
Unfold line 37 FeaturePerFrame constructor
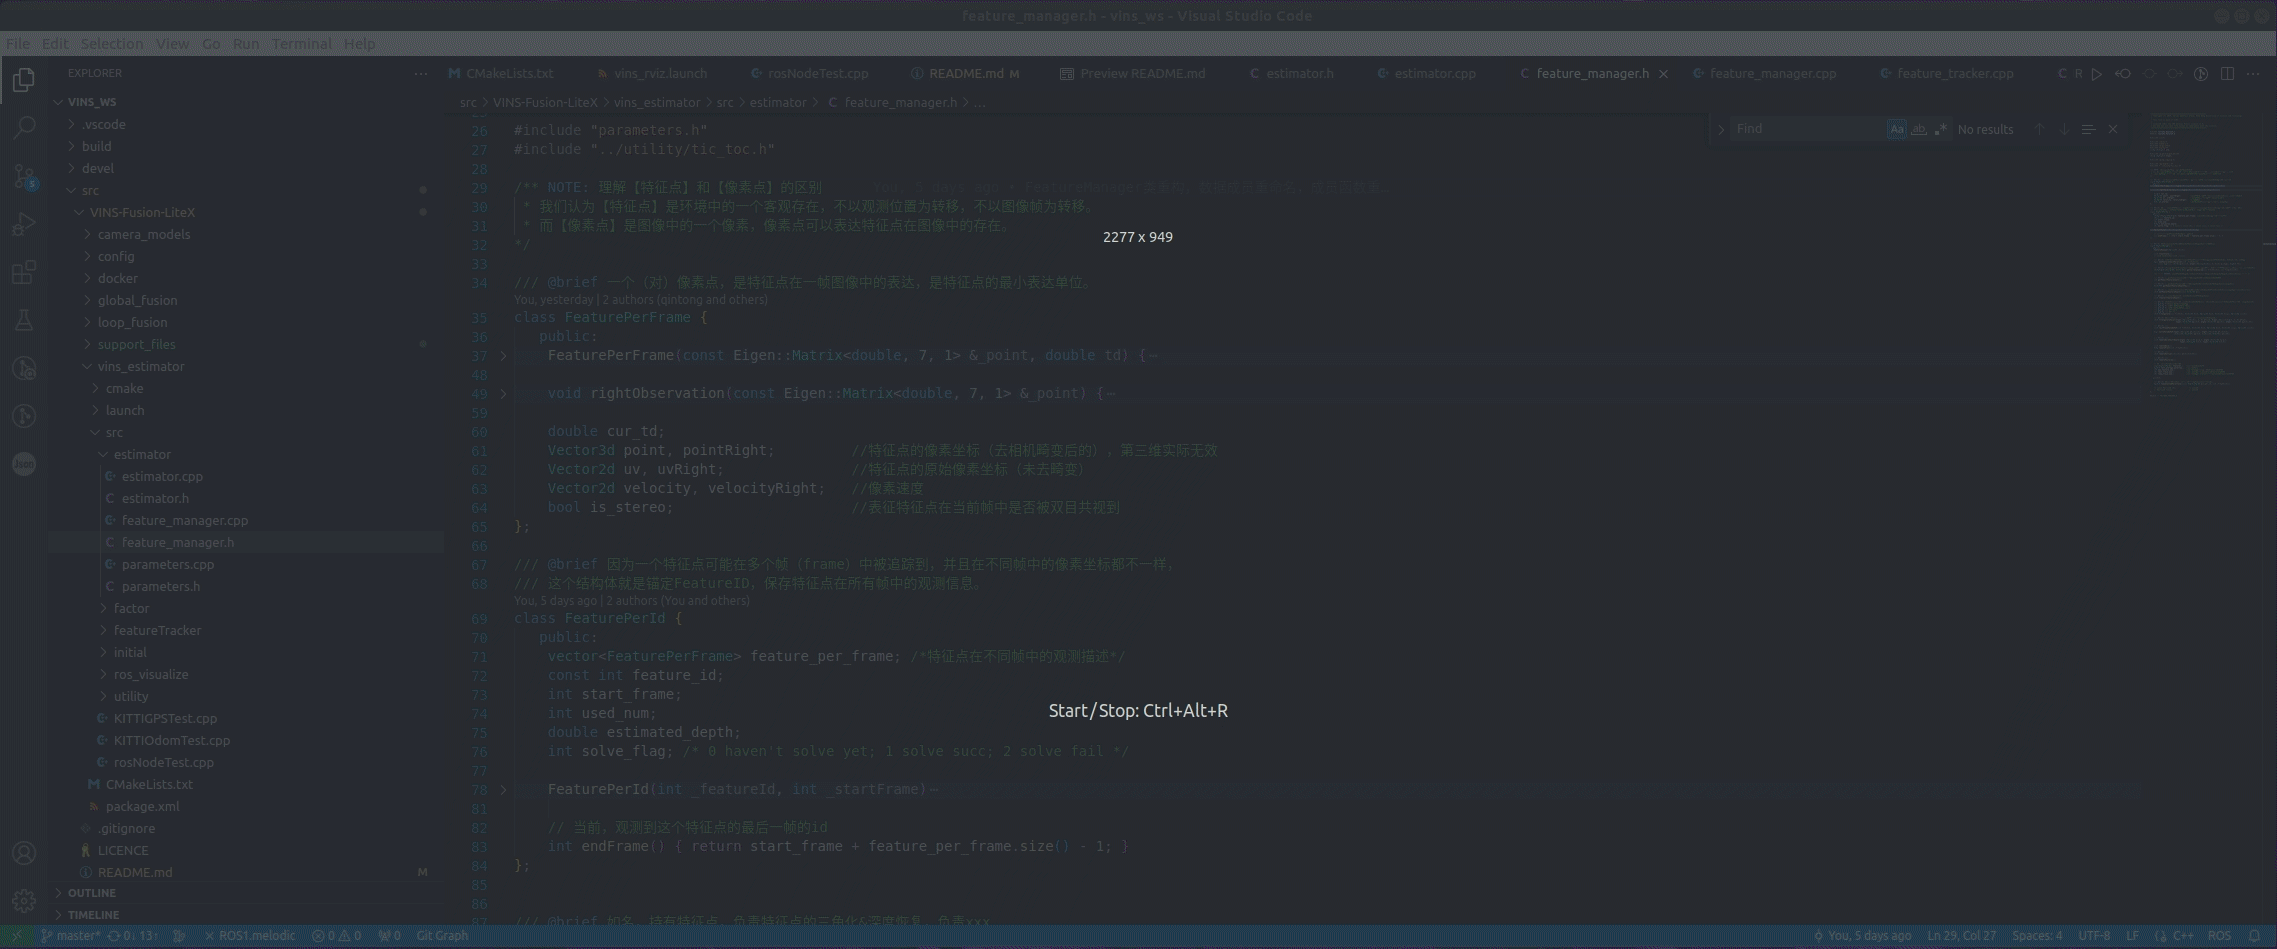tap(503, 356)
